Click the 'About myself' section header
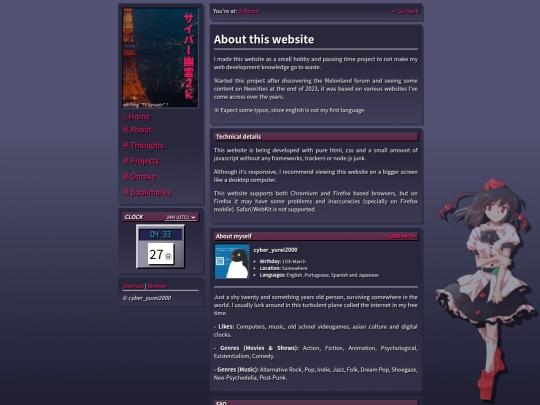Screen dimensions: 540x405 pos(316,236)
